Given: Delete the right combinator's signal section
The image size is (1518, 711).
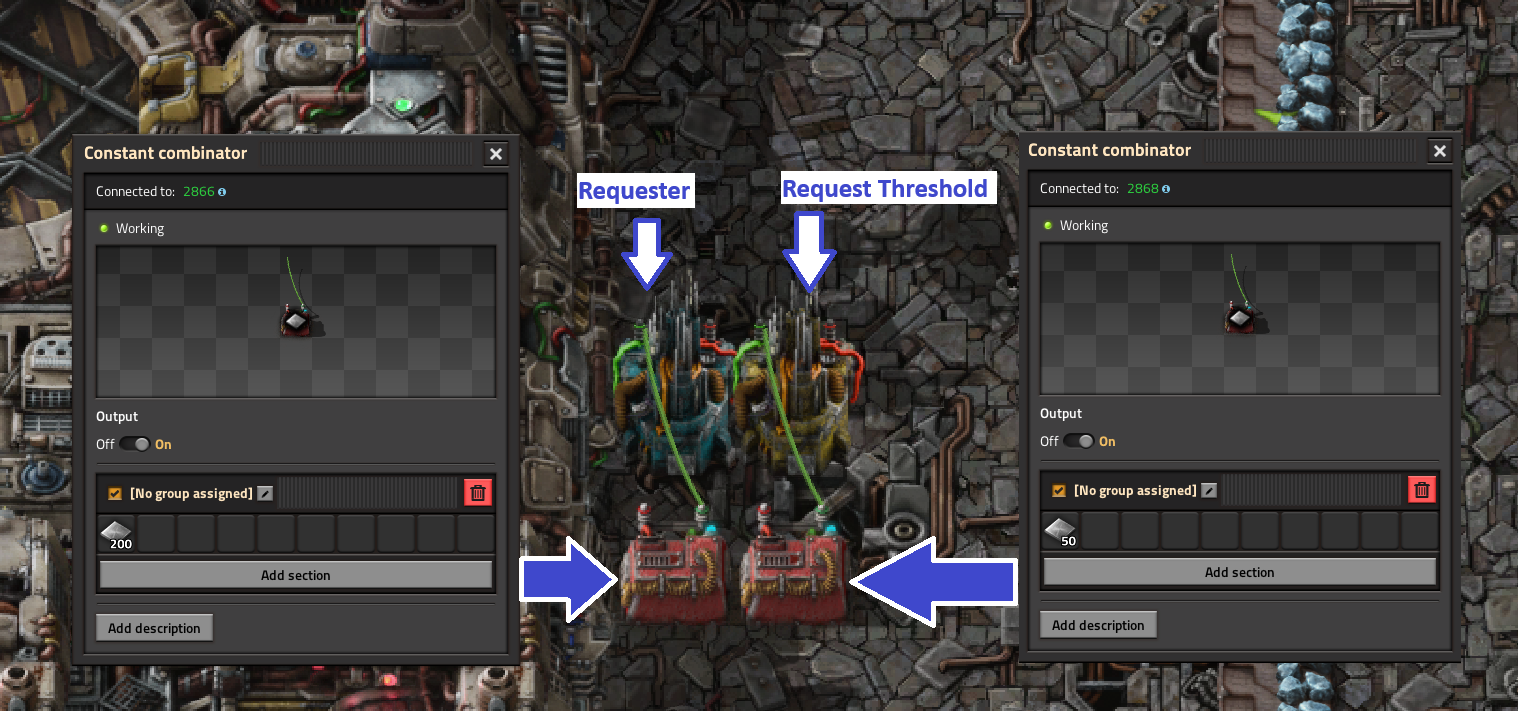Looking at the screenshot, I should coord(1422,489).
